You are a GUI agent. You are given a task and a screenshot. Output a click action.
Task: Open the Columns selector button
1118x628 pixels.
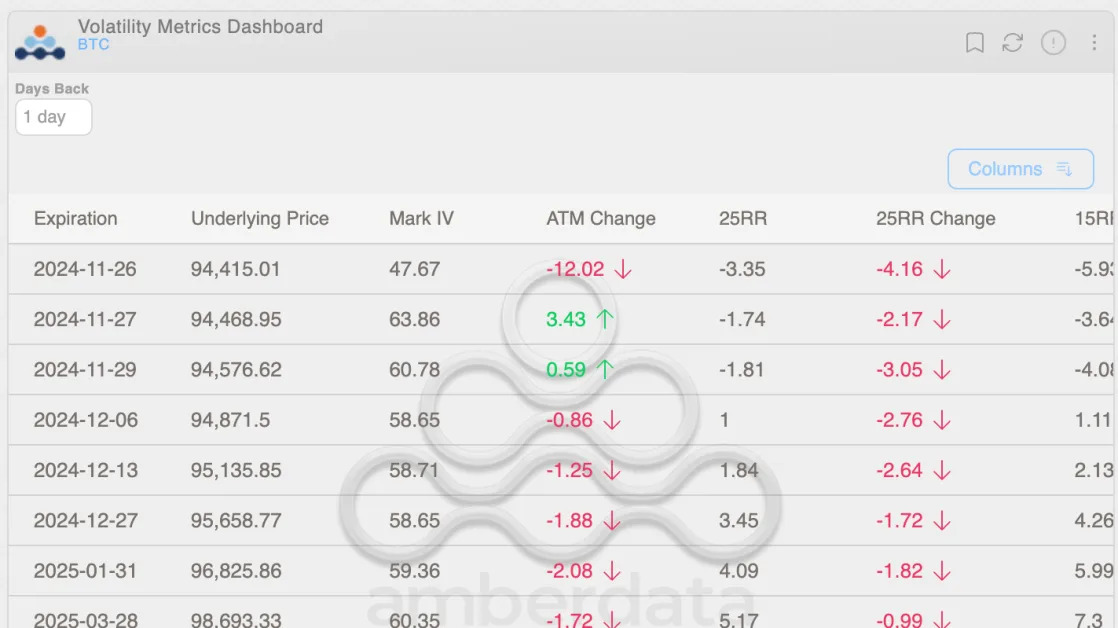[x=1020, y=169]
